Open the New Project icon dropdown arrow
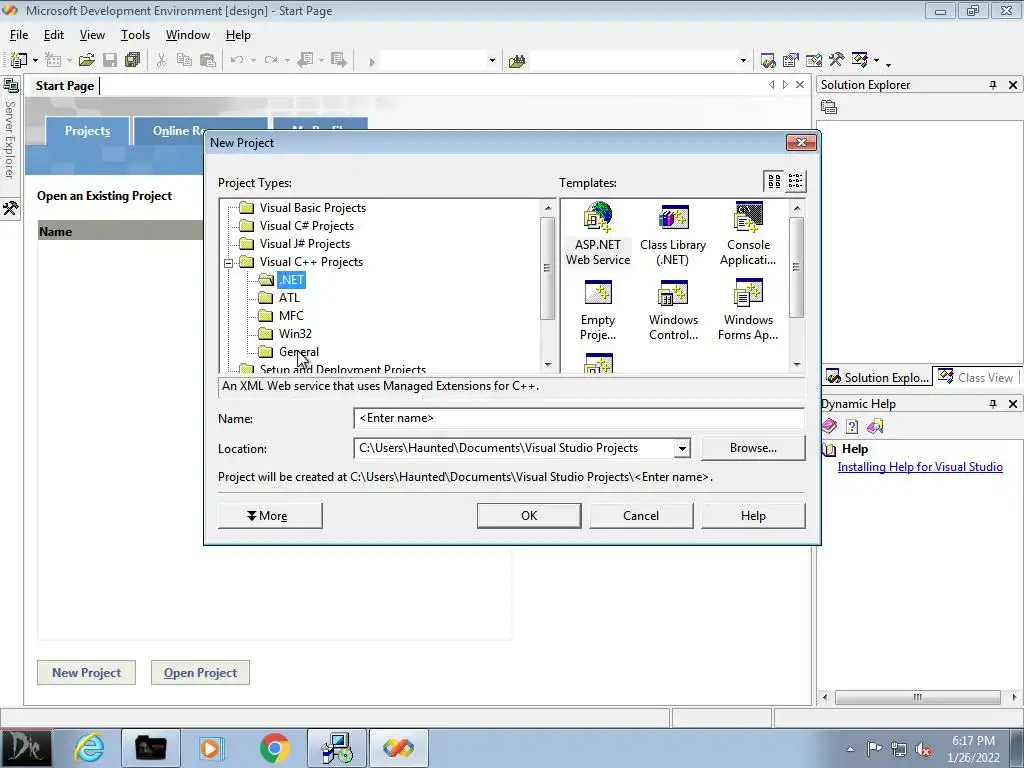The height and width of the screenshot is (768, 1024). (x=35, y=61)
